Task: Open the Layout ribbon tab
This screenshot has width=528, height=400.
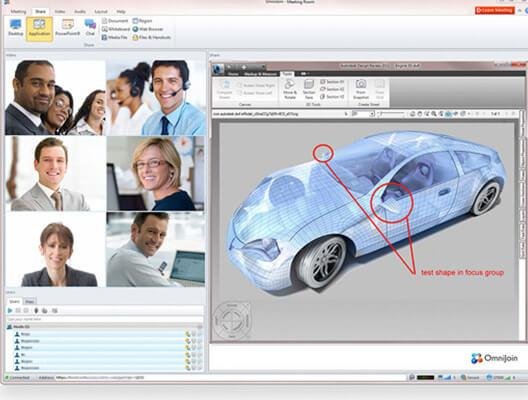Action: click(101, 11)
